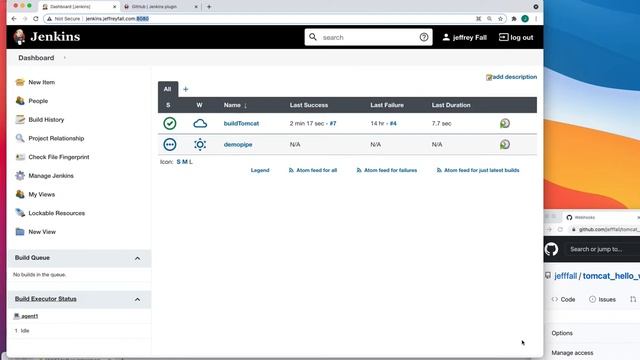This screenshot has height=360, width=640.
Task: Sort by Last Failure column
Action: (387, 105)
